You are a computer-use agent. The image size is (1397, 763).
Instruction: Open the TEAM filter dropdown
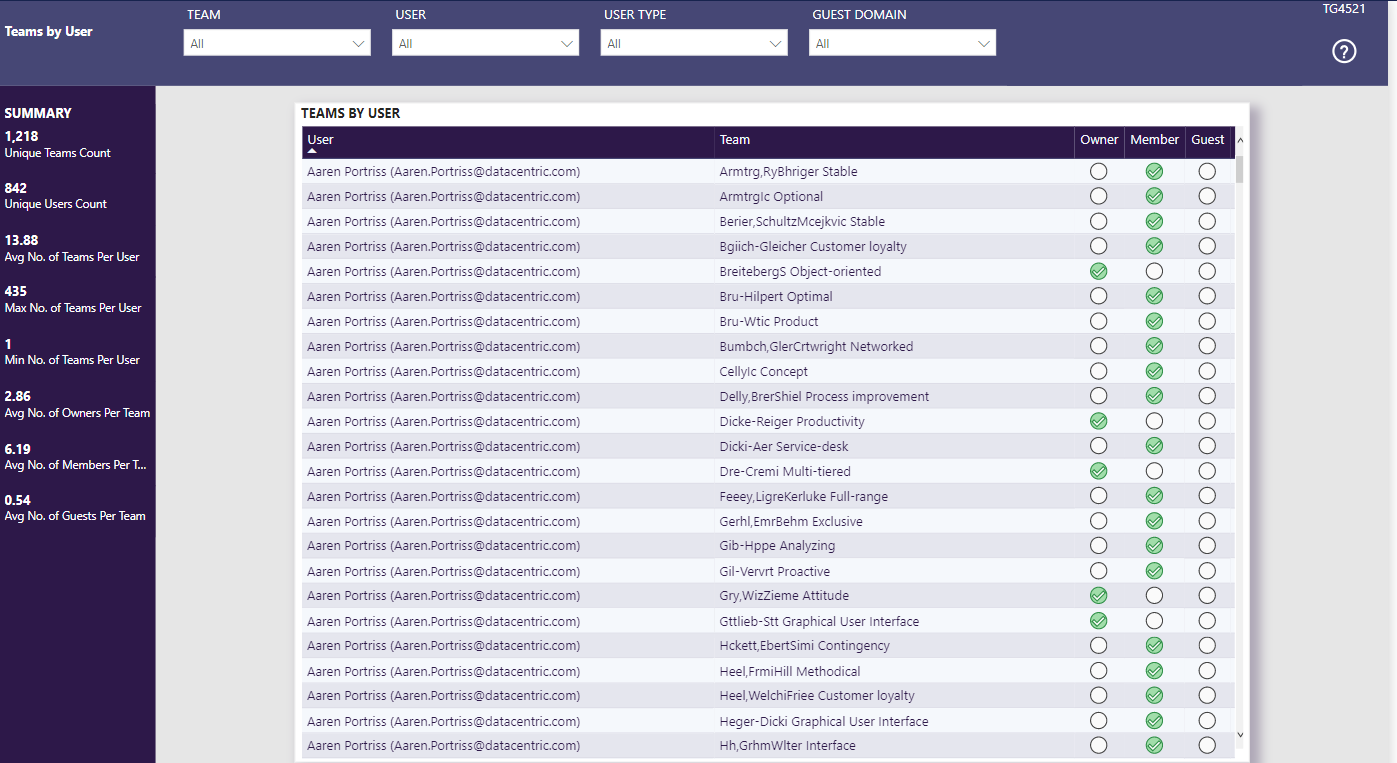(277, 43)
